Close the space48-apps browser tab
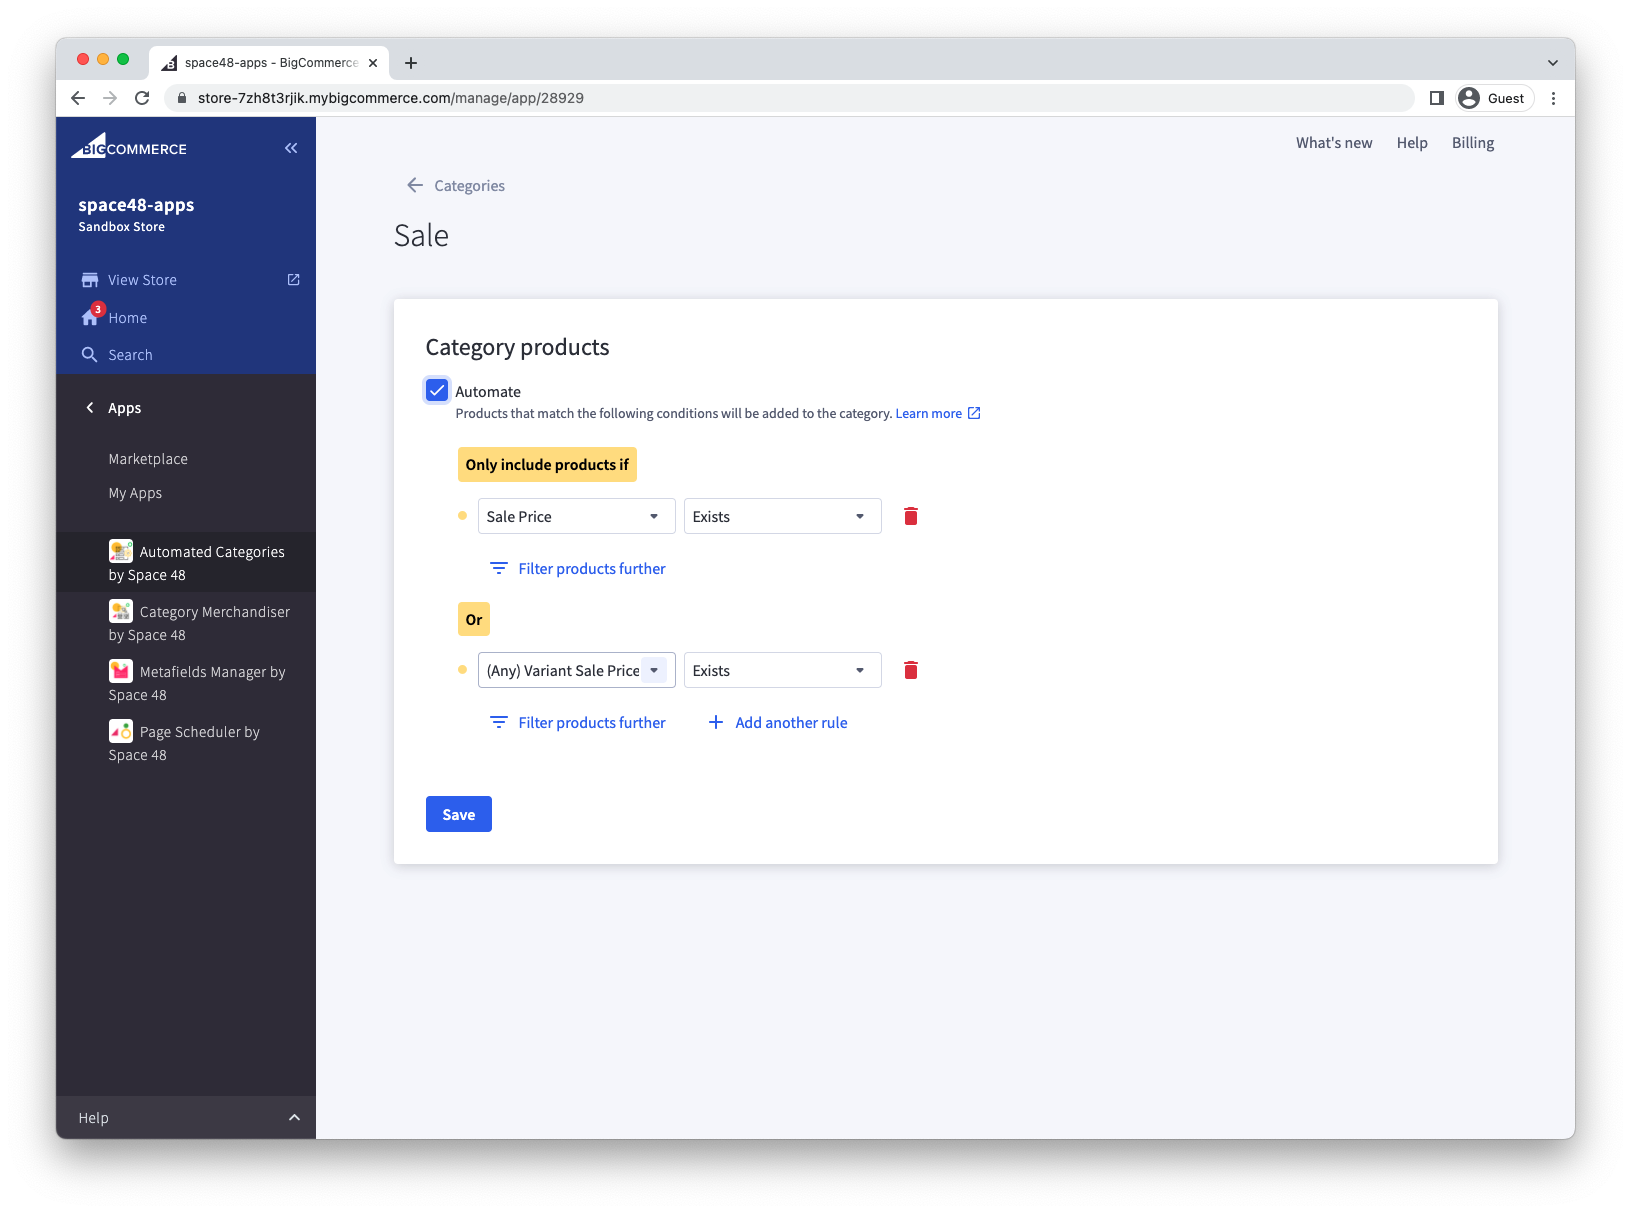 [373, 63]
